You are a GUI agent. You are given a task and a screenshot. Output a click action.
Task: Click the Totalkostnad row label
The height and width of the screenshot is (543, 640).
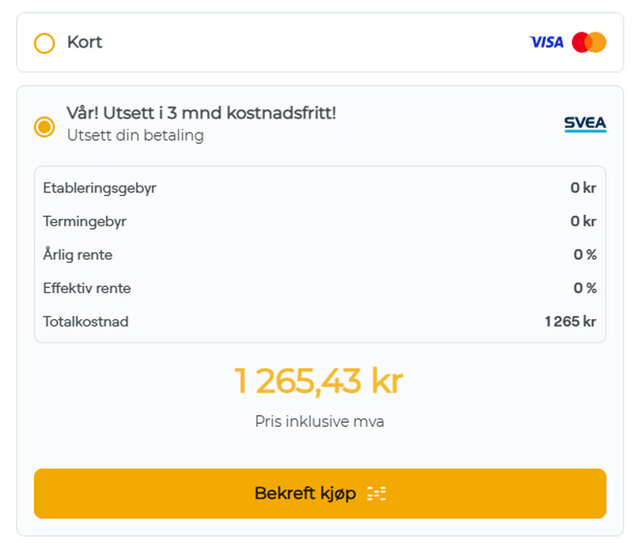click(86, 322)
